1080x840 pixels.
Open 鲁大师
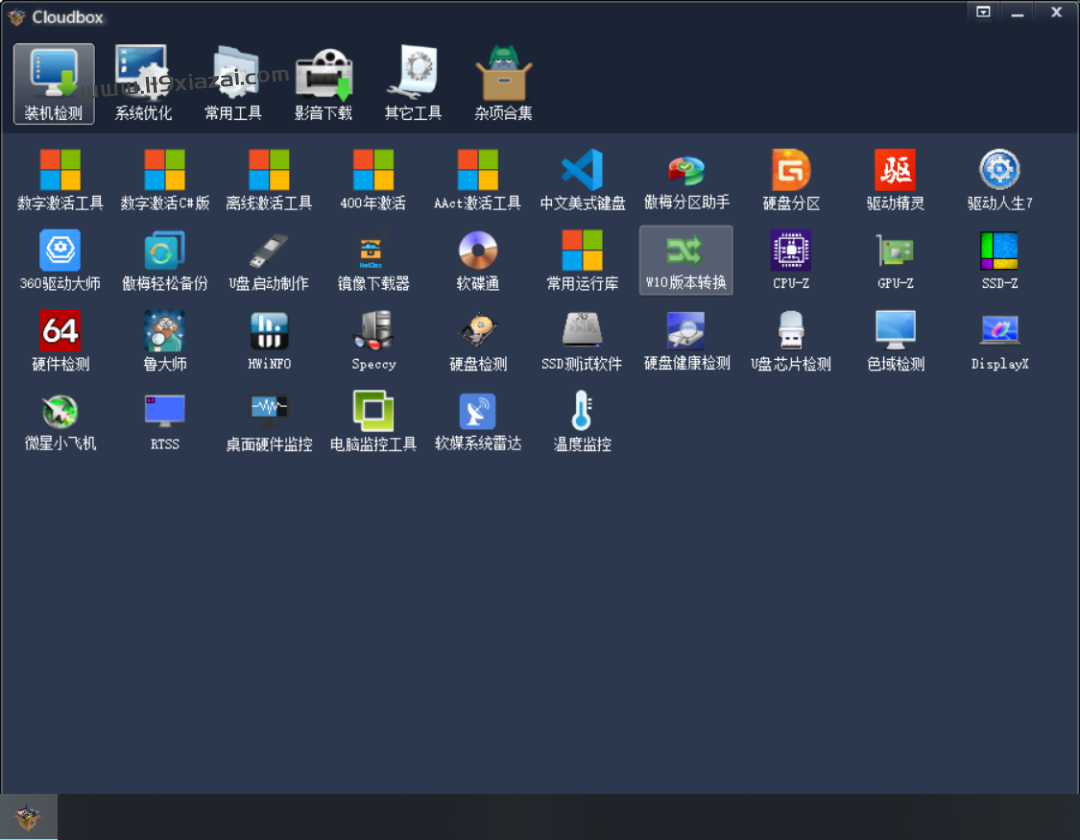pyautogui.click(x=165, y=341)
